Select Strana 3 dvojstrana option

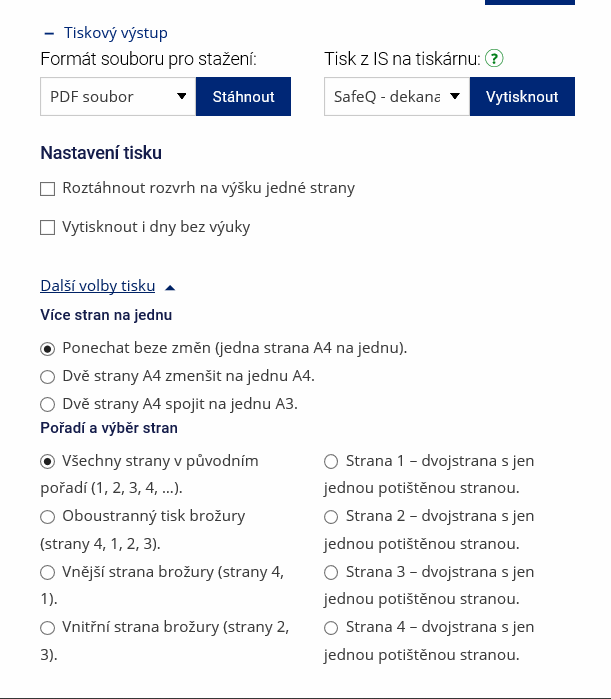tap(331, 573)
